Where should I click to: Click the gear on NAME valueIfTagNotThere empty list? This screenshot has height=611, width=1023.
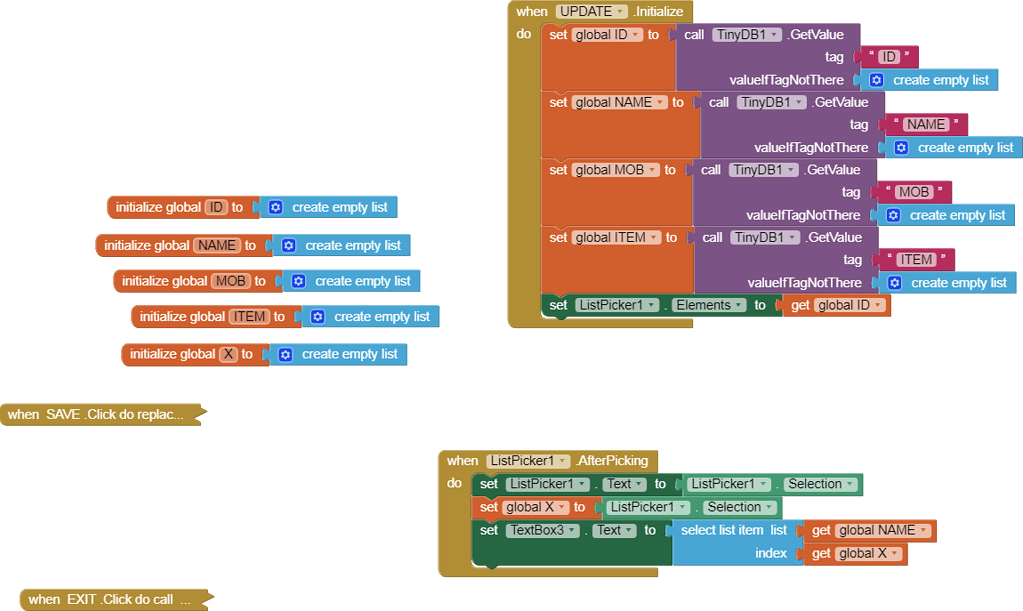(x=903, y=146)
